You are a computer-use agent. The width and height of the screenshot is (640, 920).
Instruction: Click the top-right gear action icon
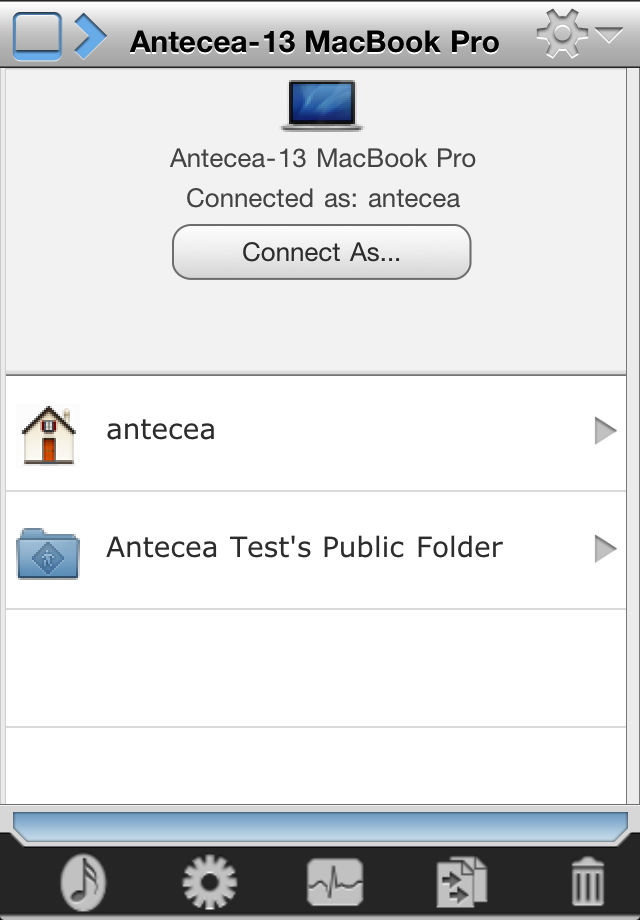(562, 34)
